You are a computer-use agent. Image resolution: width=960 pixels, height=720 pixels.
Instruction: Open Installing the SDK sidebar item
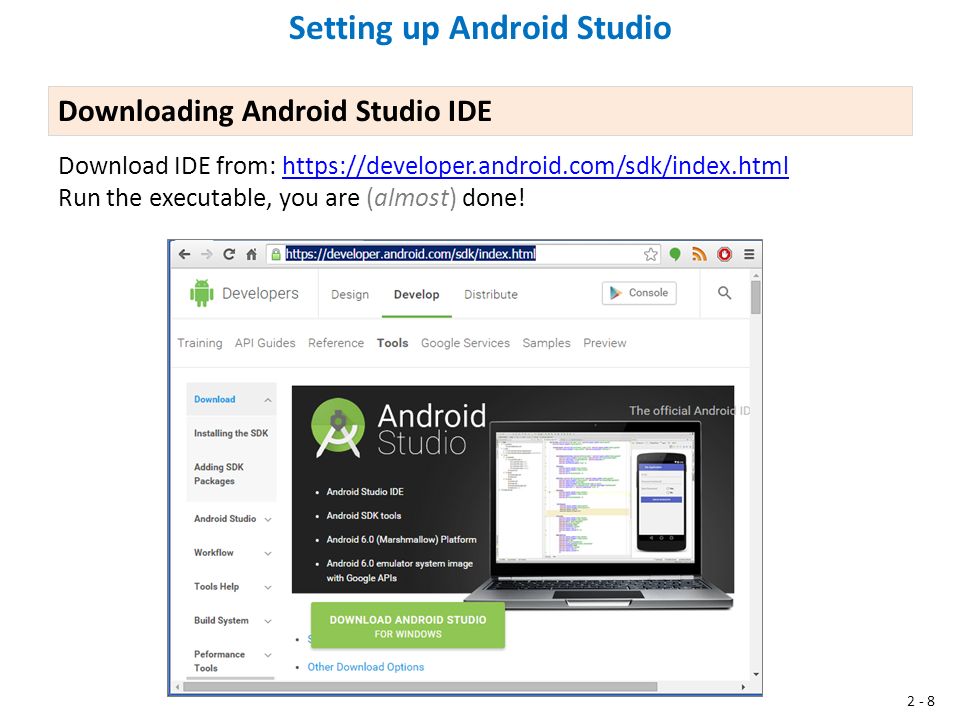(x=231, y=433)
